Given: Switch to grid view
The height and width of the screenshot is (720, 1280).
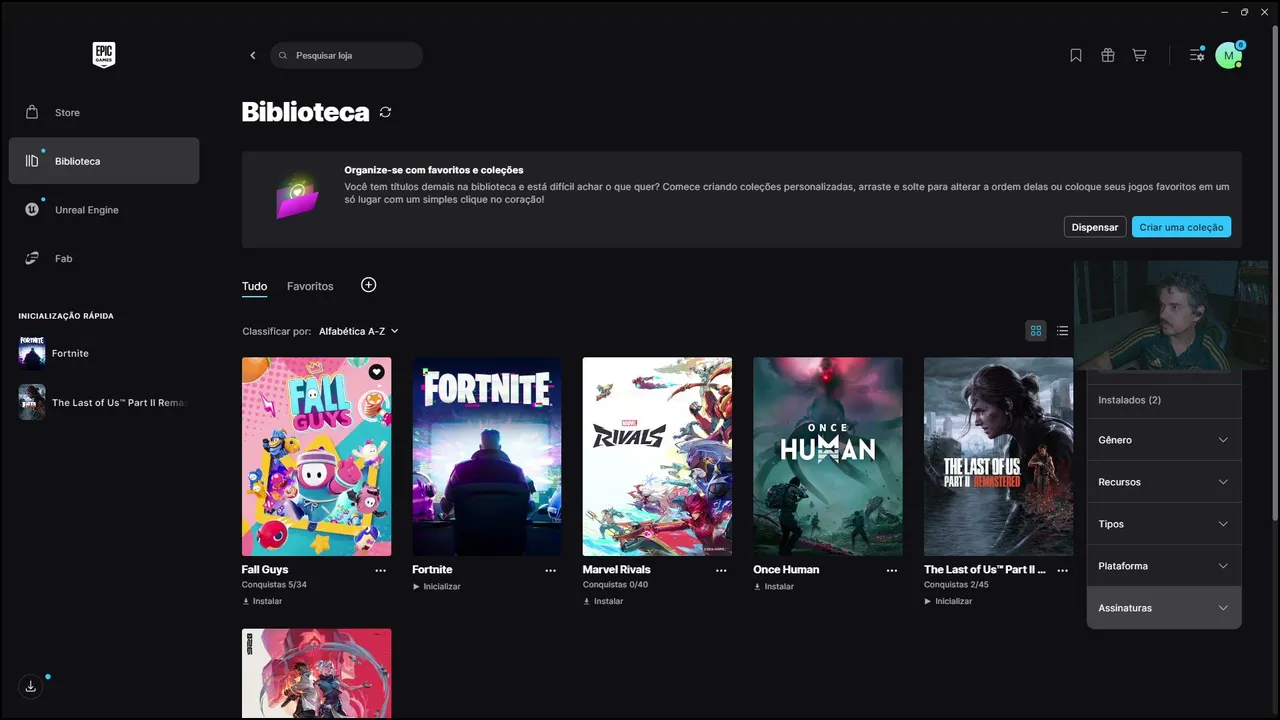Looking at the screenshot, I should pyautogui.click(x=1036, y=331).
